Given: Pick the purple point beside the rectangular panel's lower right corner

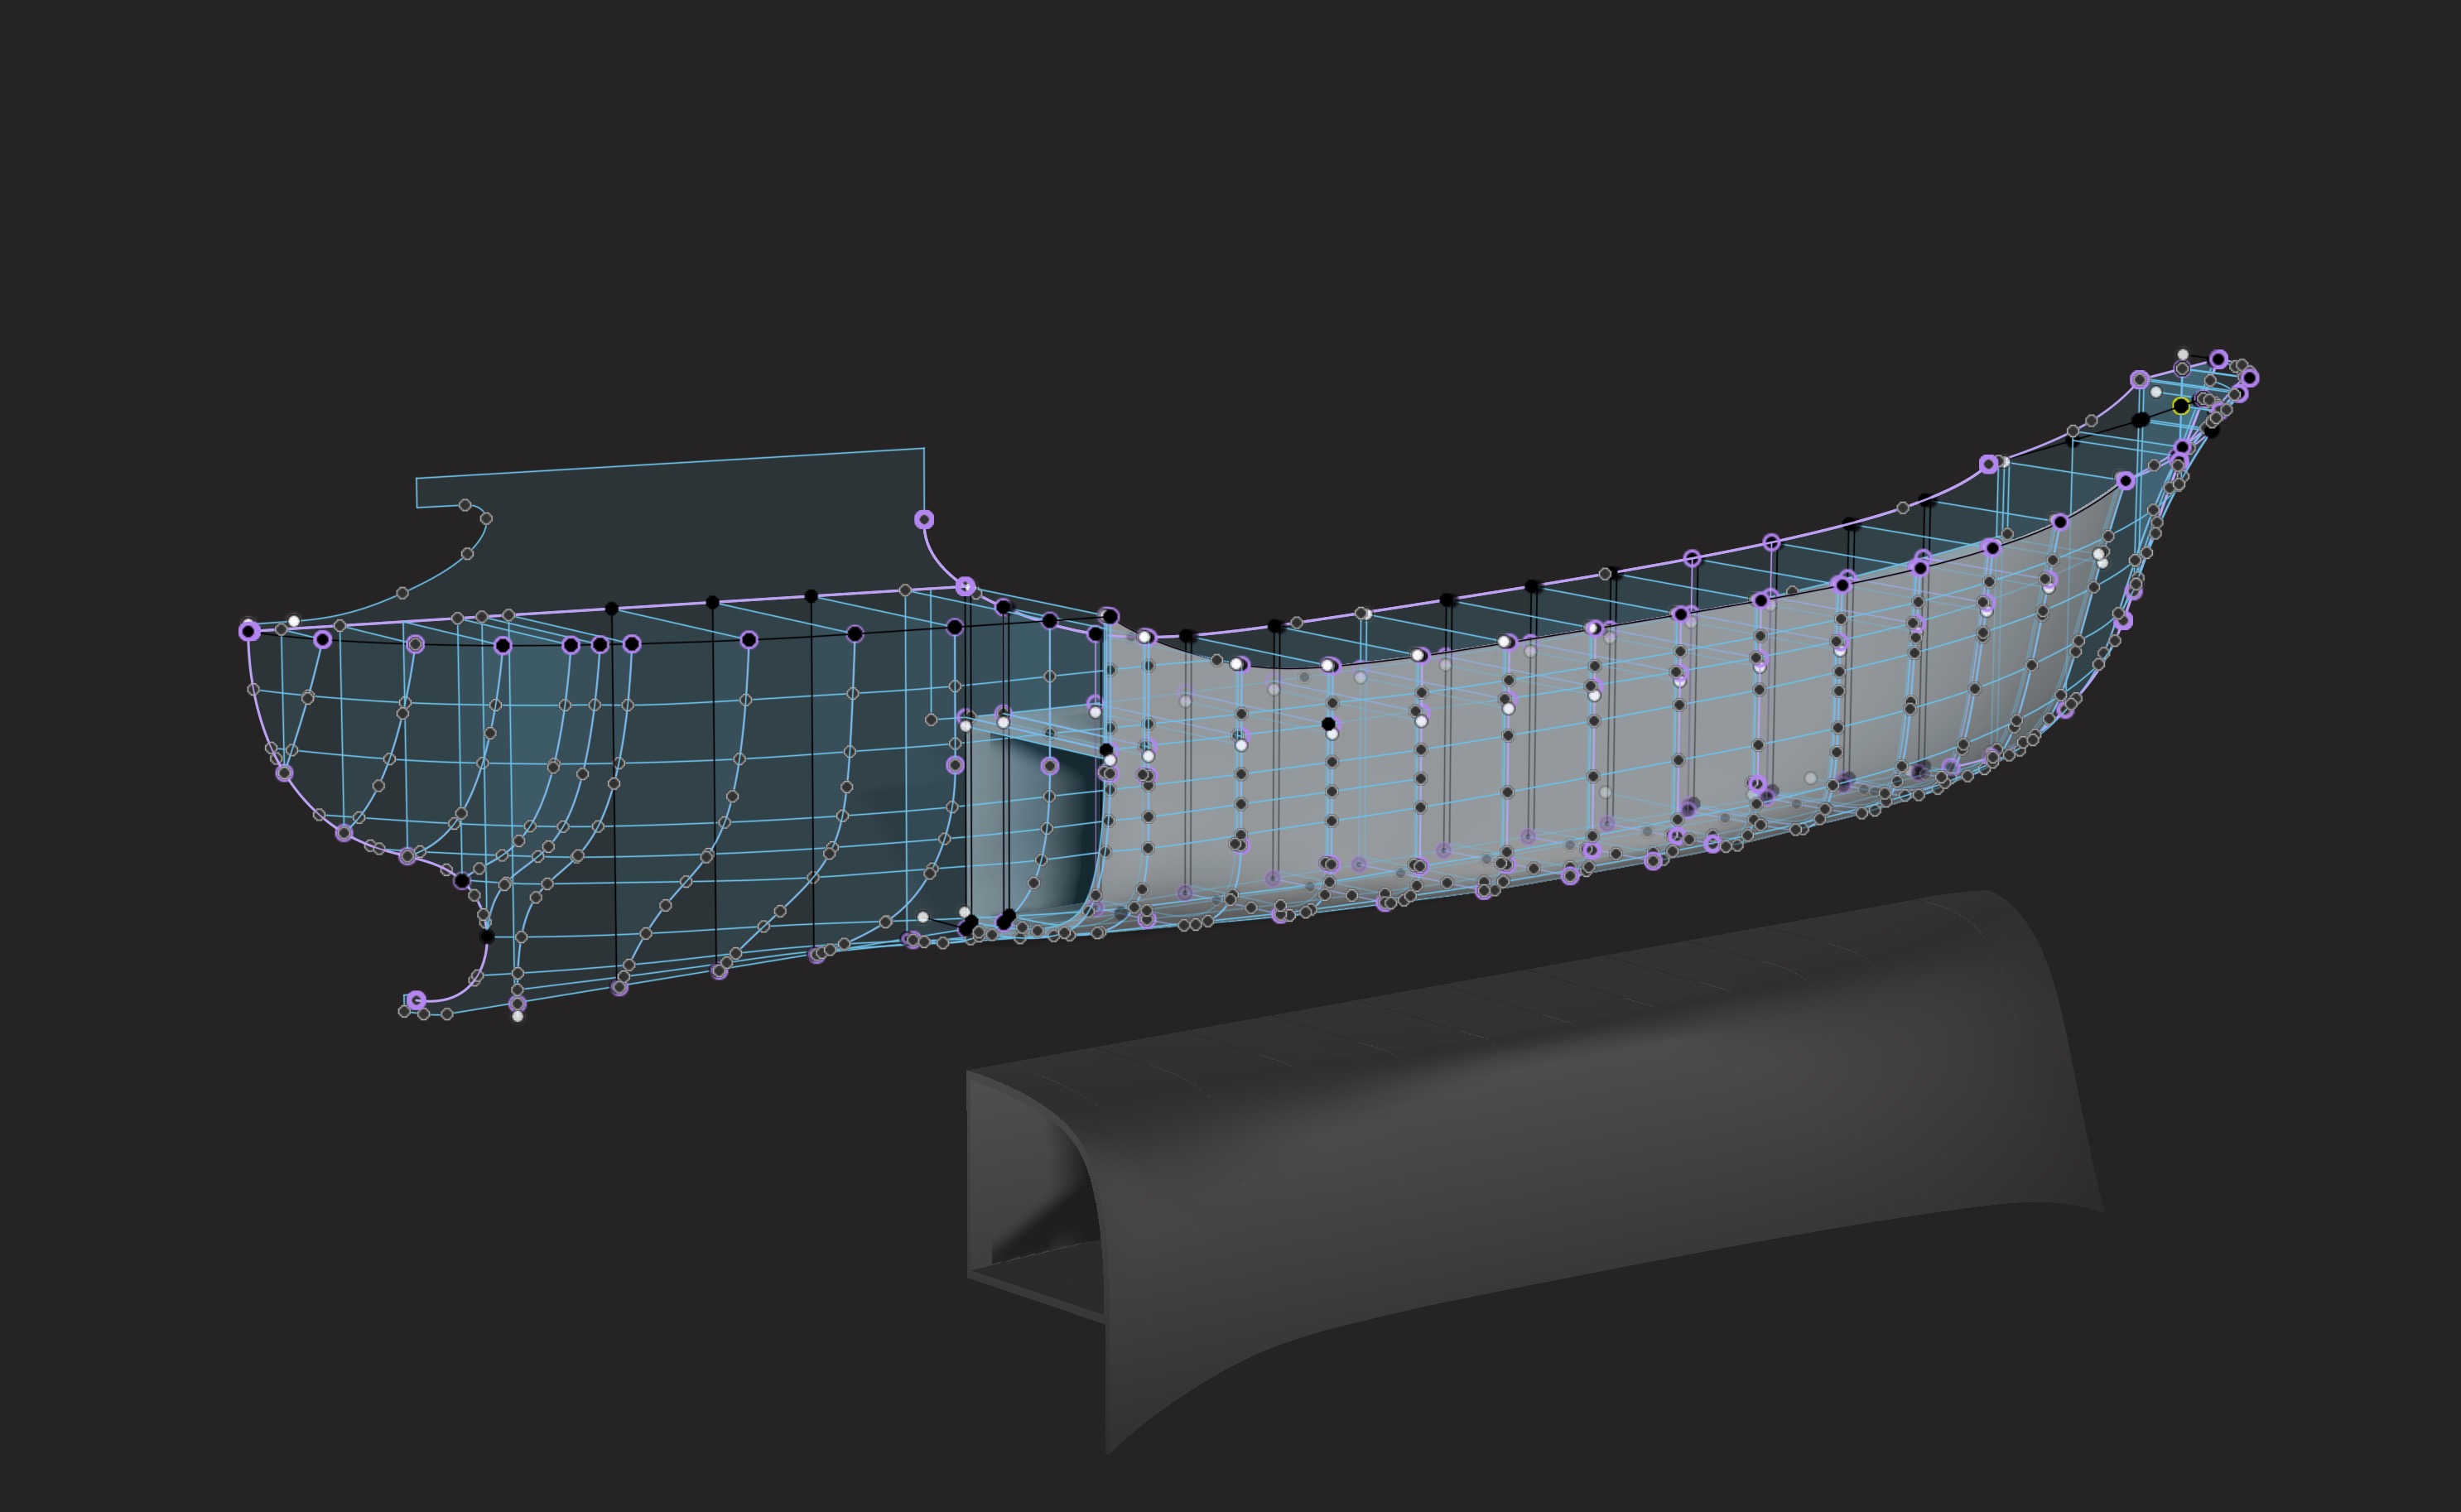Looking at the screenshot, I should pyautogui.click(x=924, y=519).
